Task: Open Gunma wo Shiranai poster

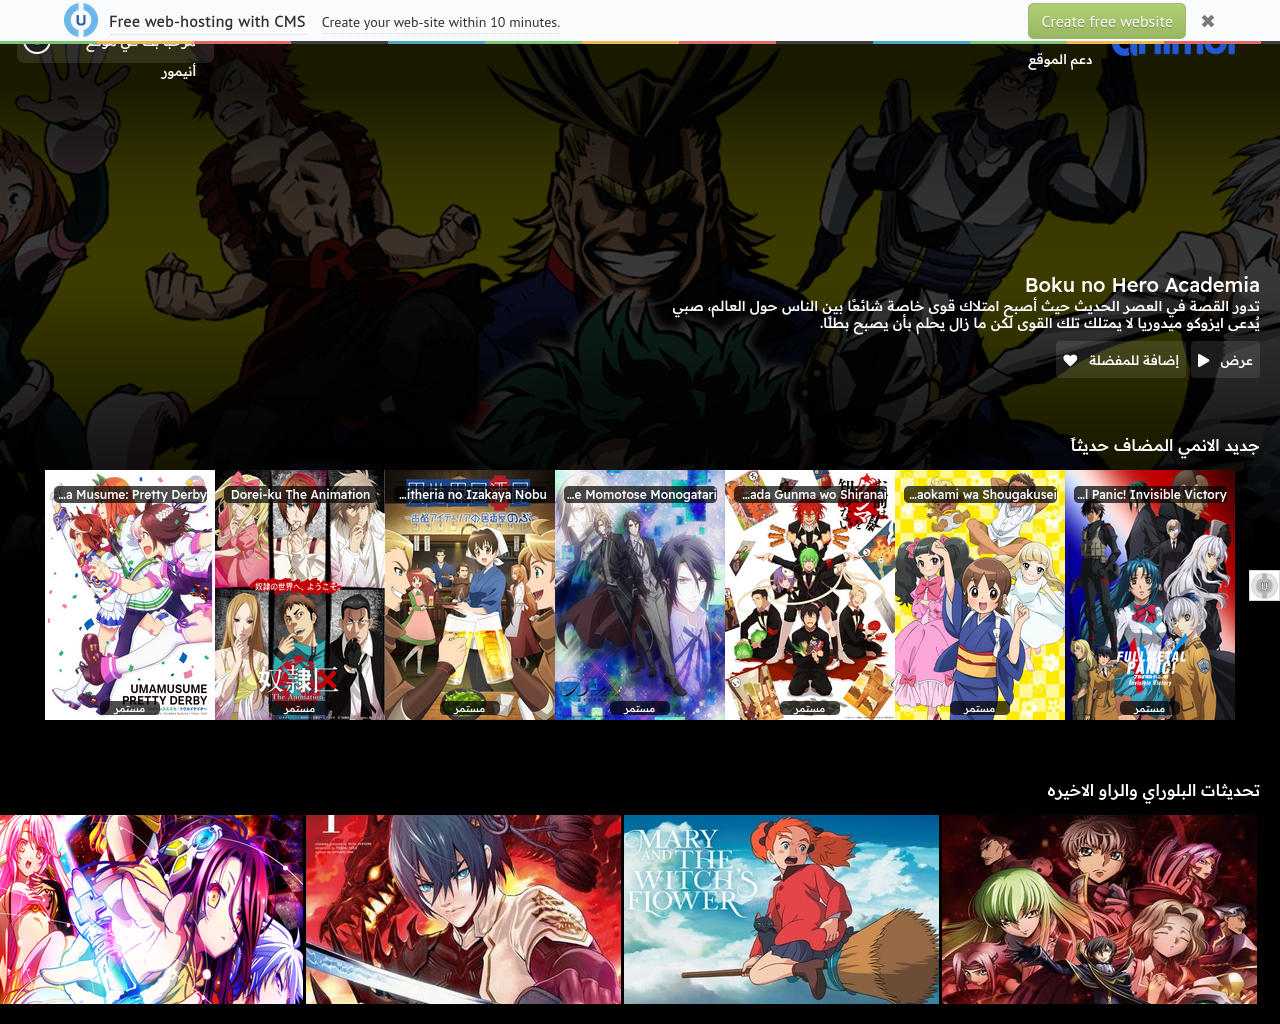Action: click(810, 595)
